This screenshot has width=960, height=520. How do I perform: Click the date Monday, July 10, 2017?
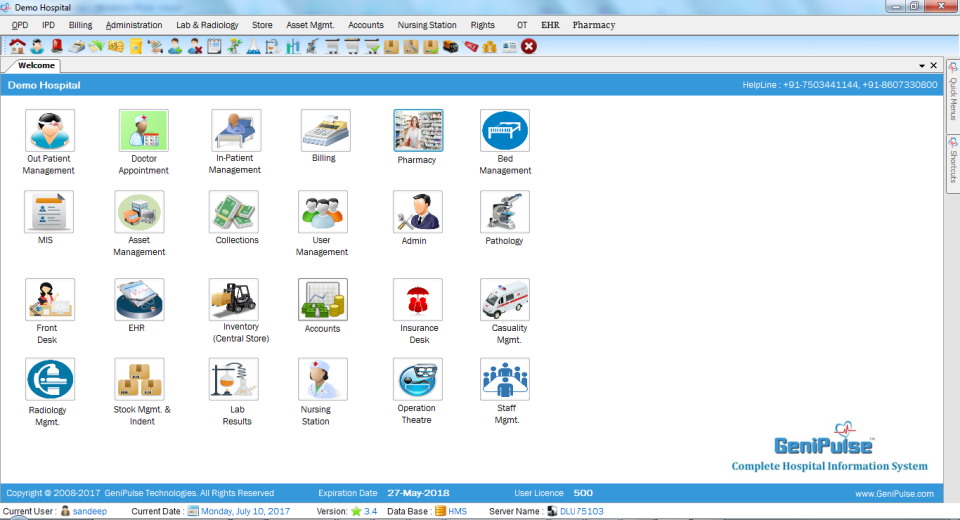pos(246,511)
